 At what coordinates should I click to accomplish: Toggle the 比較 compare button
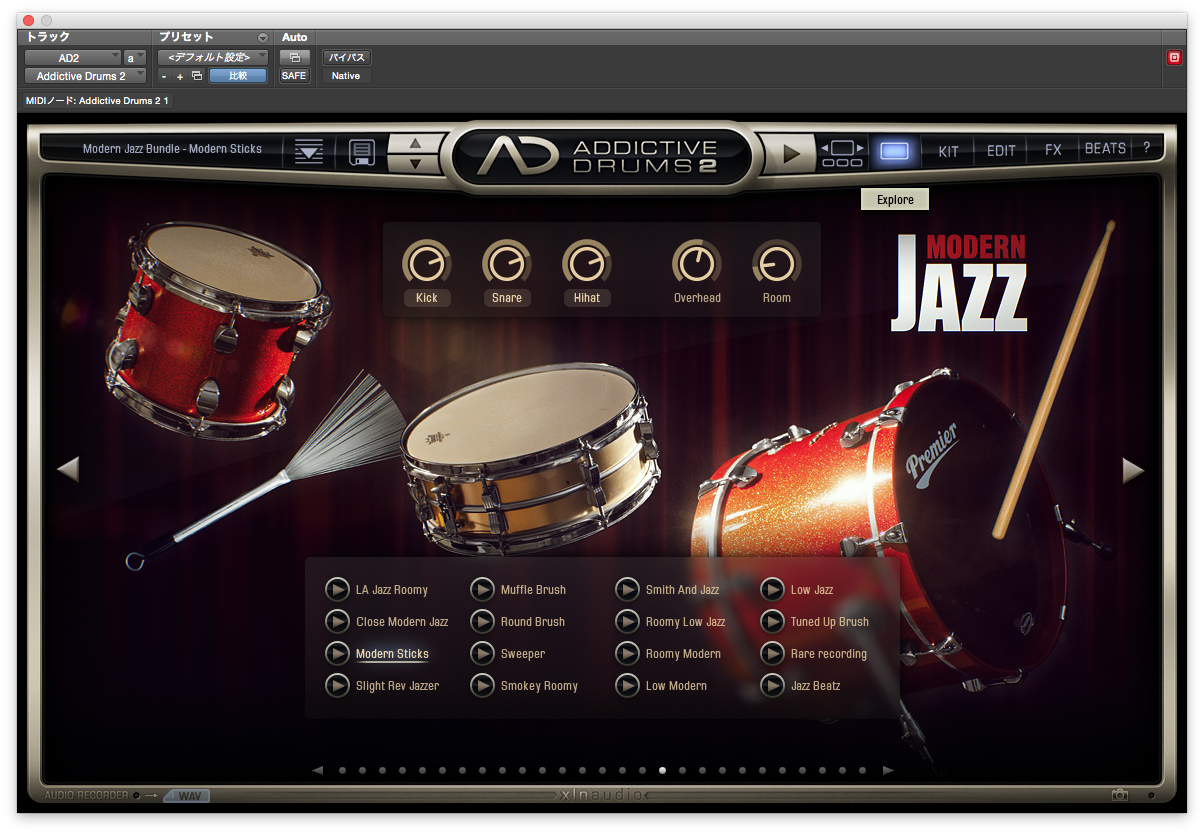238,76
